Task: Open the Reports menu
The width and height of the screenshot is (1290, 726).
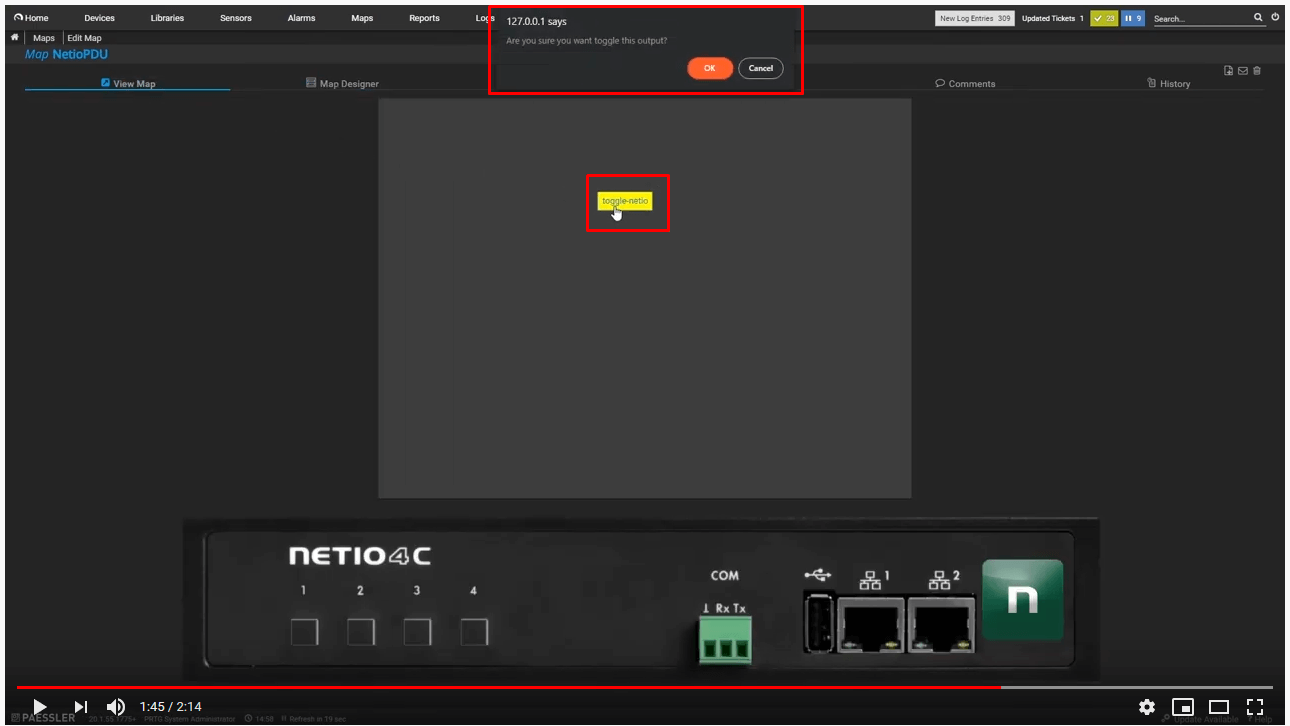Action: 424,18
